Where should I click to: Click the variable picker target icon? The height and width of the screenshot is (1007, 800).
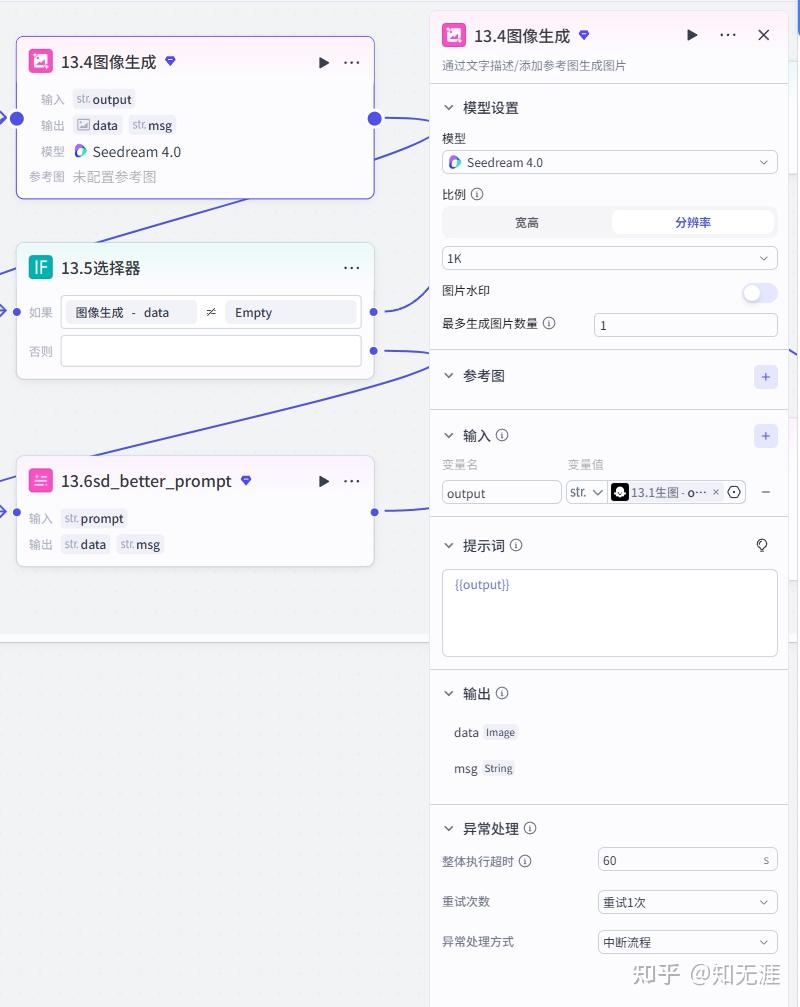pos(734,492)
